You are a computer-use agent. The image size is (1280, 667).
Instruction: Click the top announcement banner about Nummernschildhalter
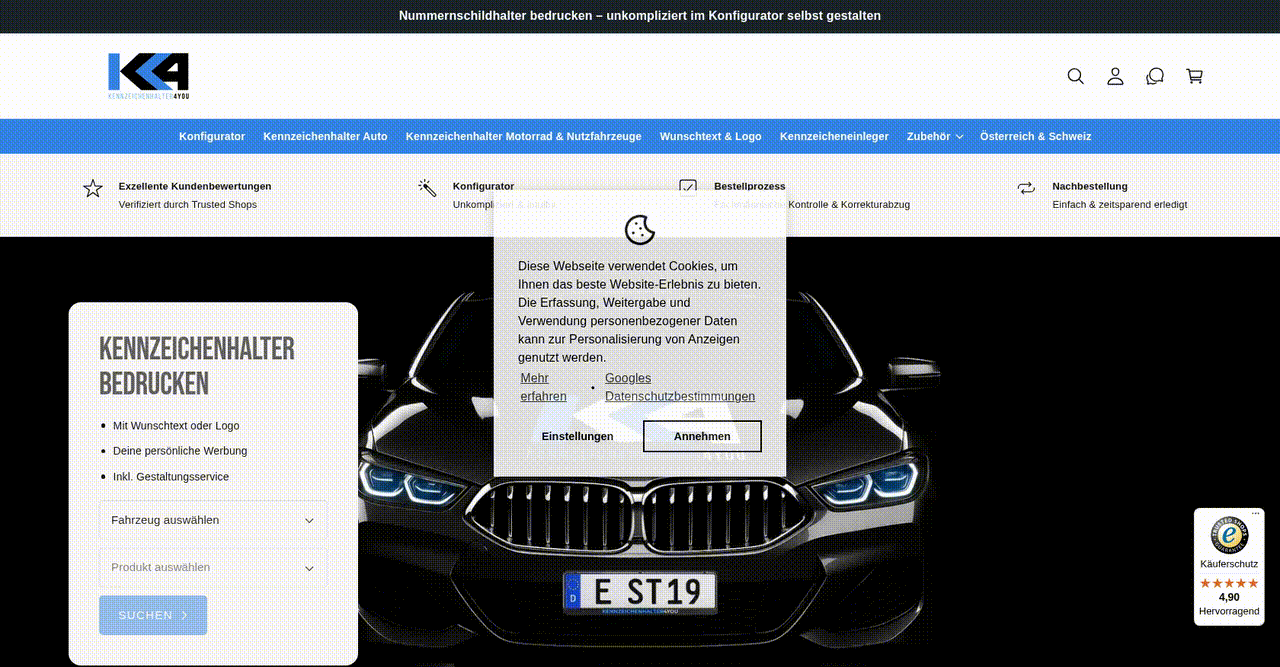[x=640, y=16]
